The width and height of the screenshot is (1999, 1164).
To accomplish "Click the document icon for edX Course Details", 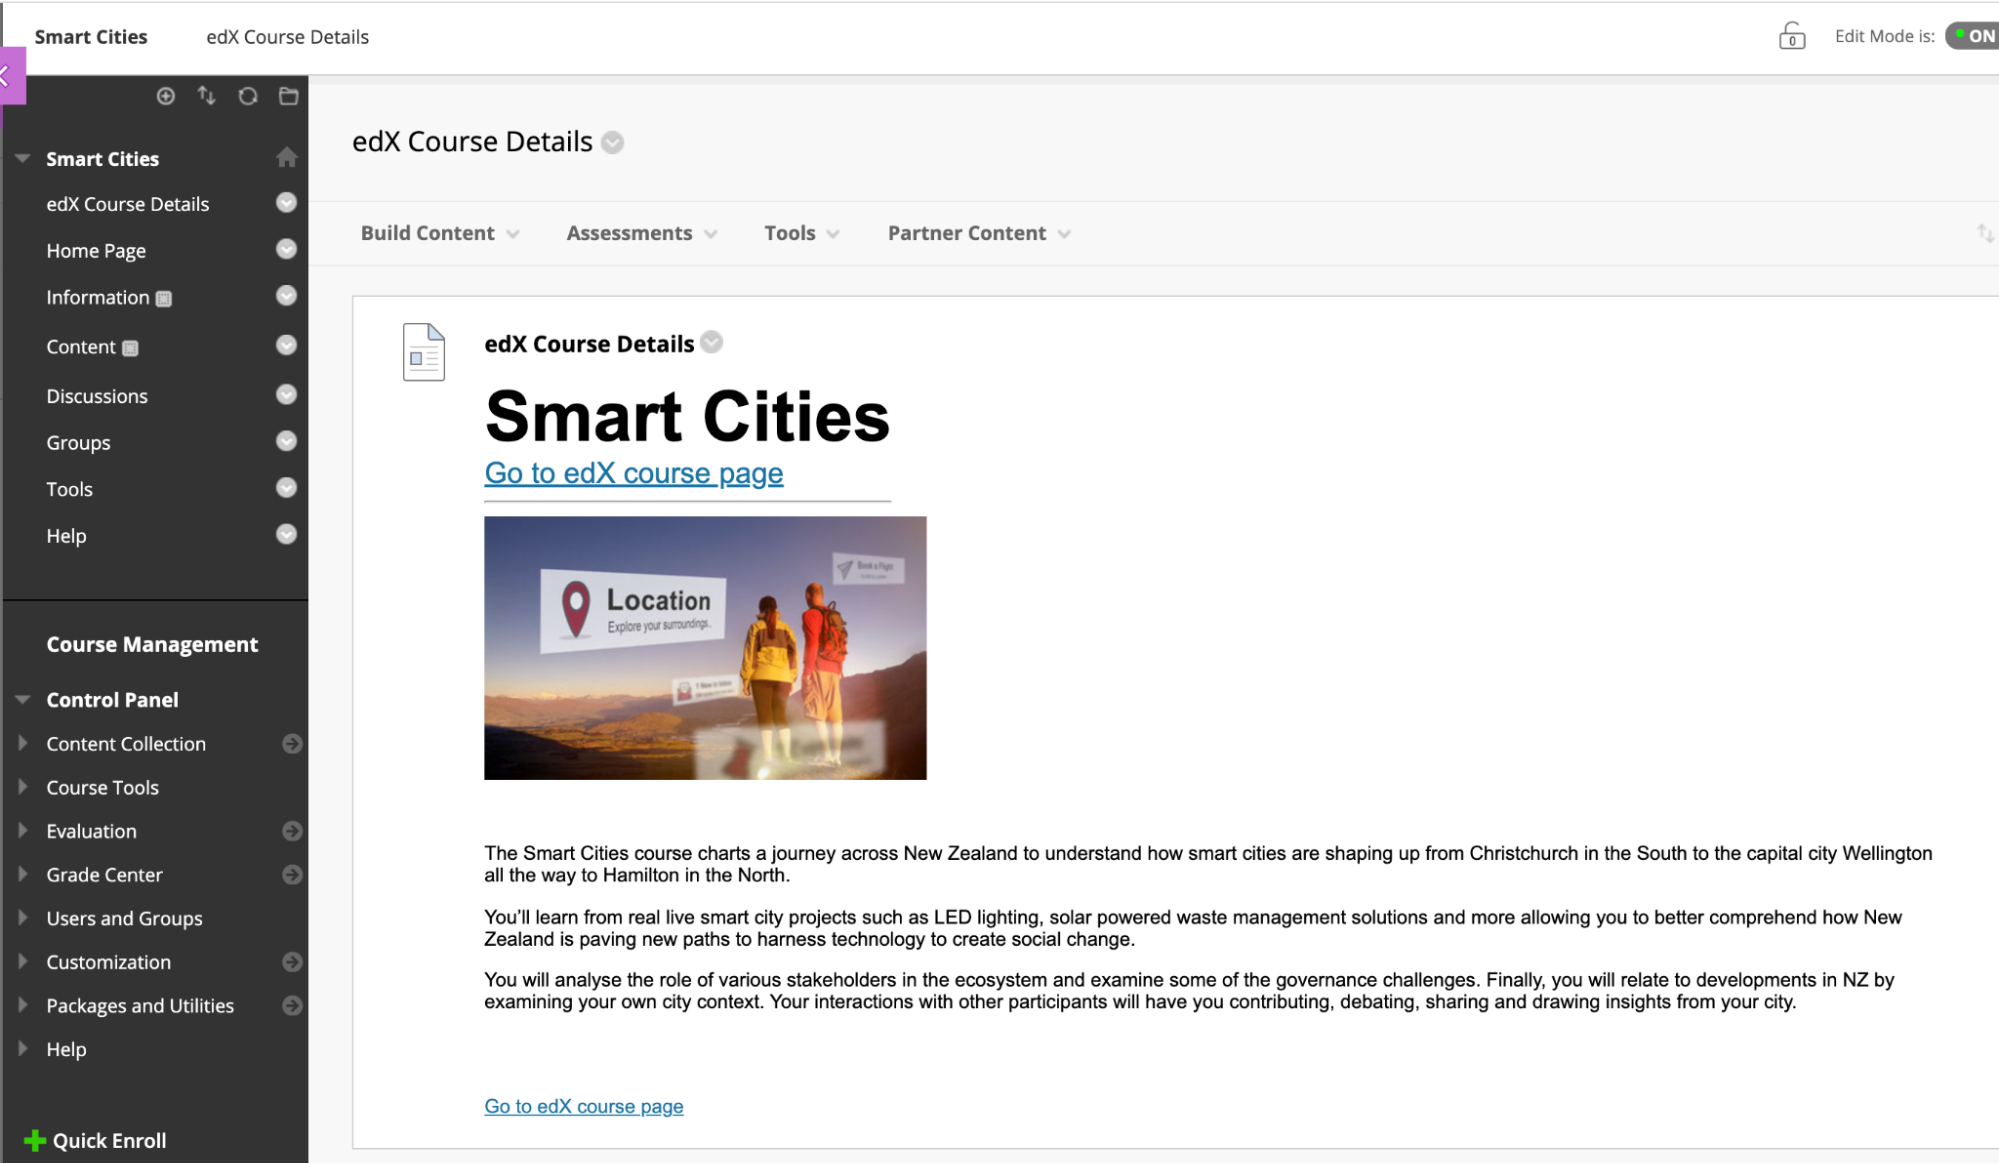I will coord(423,352).
